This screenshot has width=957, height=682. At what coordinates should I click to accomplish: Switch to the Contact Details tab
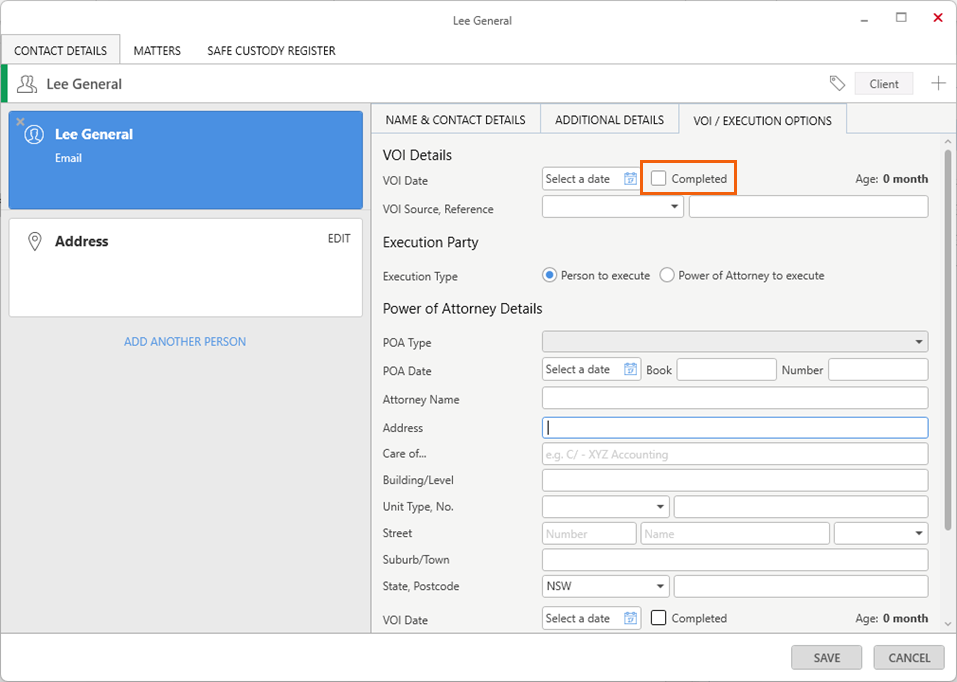coord(60,51)
